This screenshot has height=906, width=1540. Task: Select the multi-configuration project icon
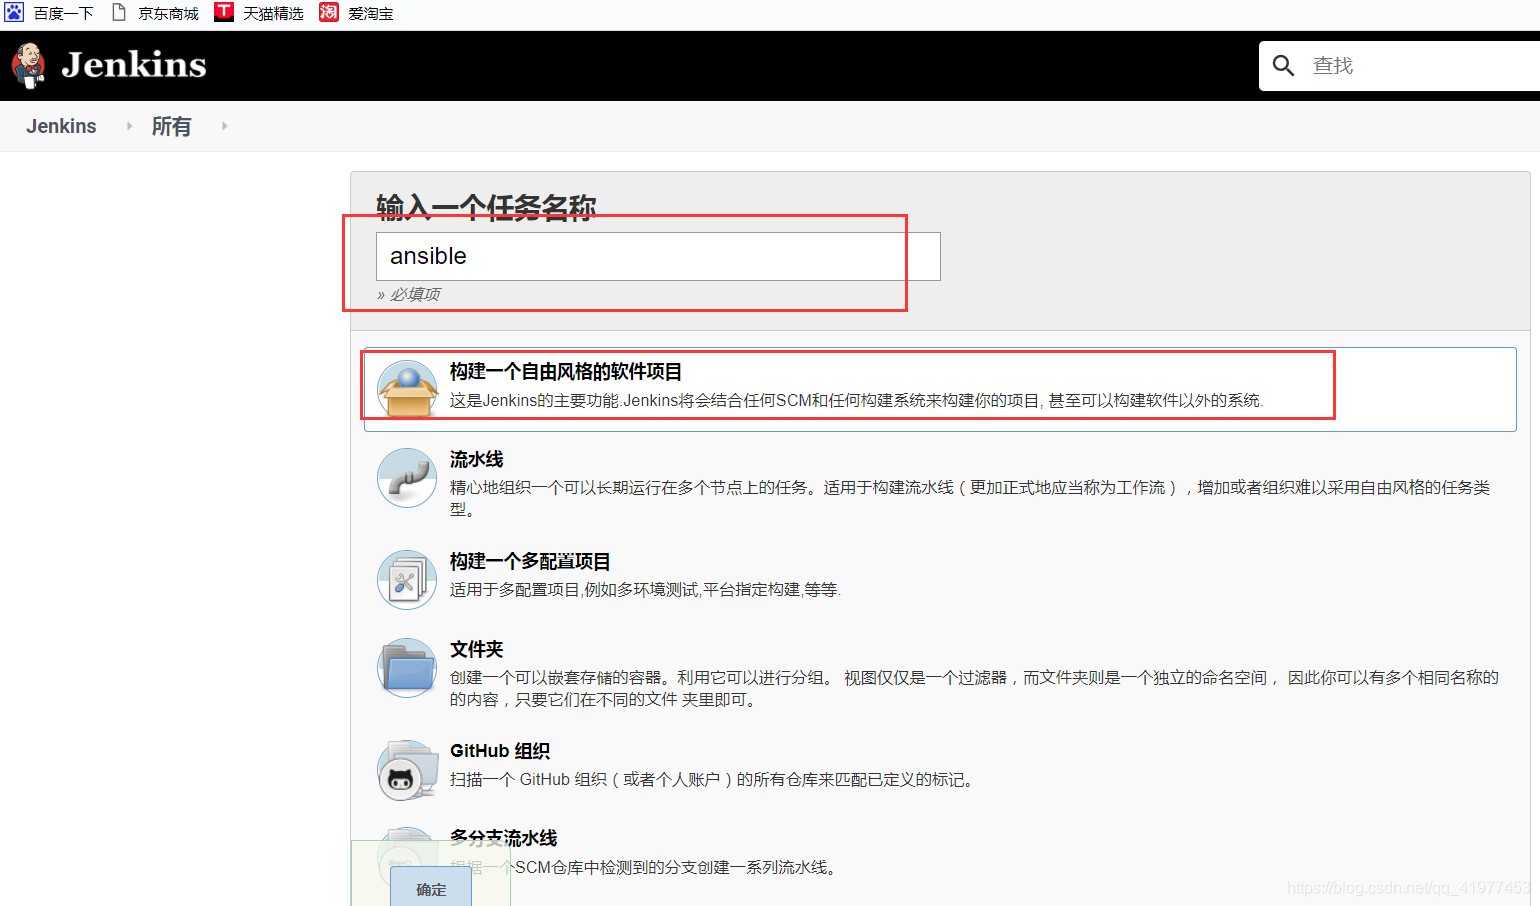pos(407,580)
